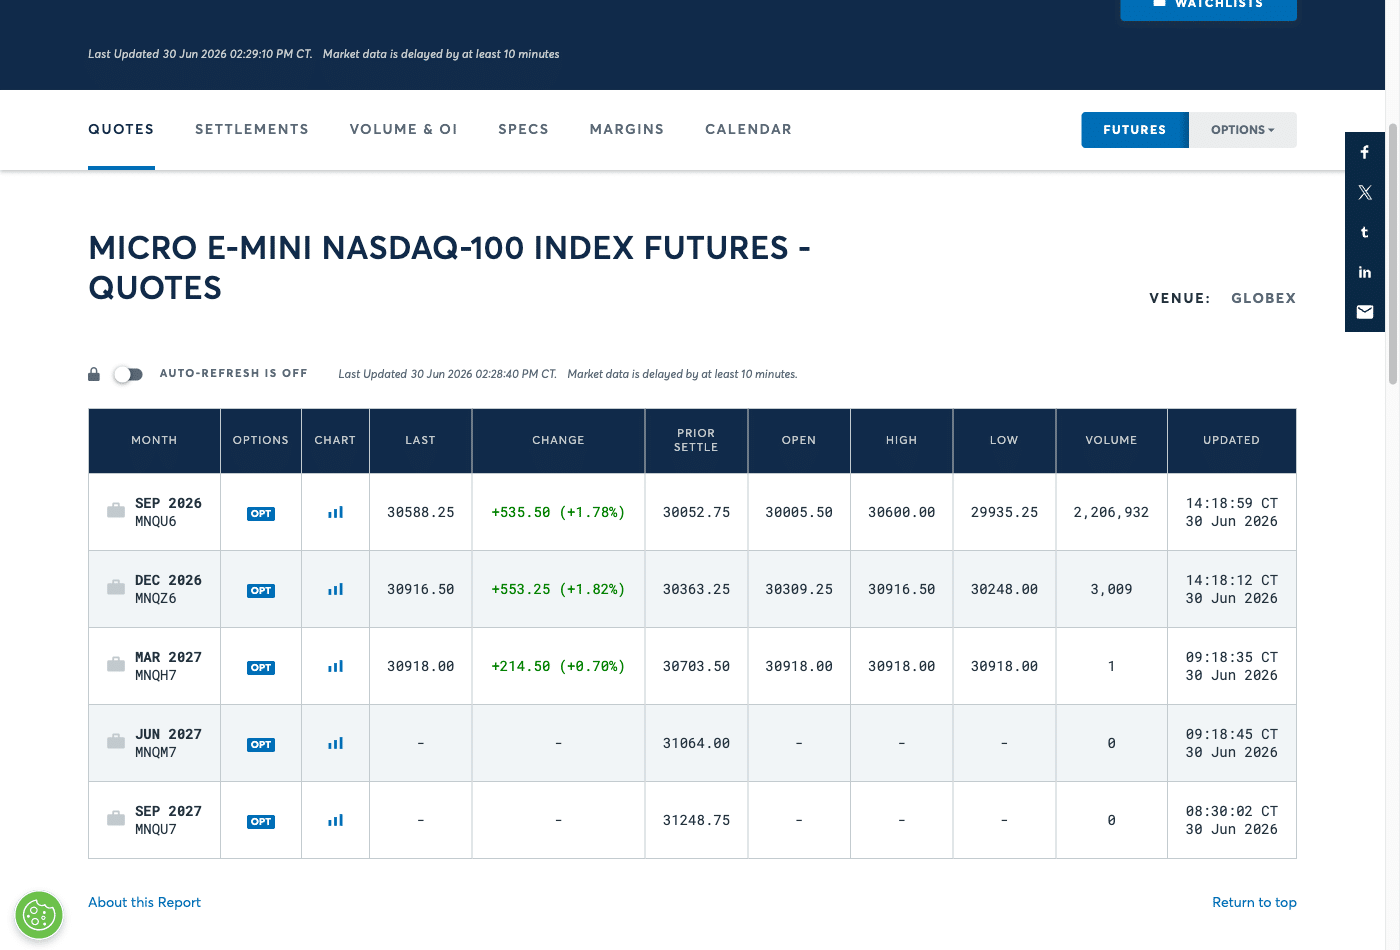
Task: Add SEP 2027 MNQU7 to portfolio
Action: pos(116,818)
